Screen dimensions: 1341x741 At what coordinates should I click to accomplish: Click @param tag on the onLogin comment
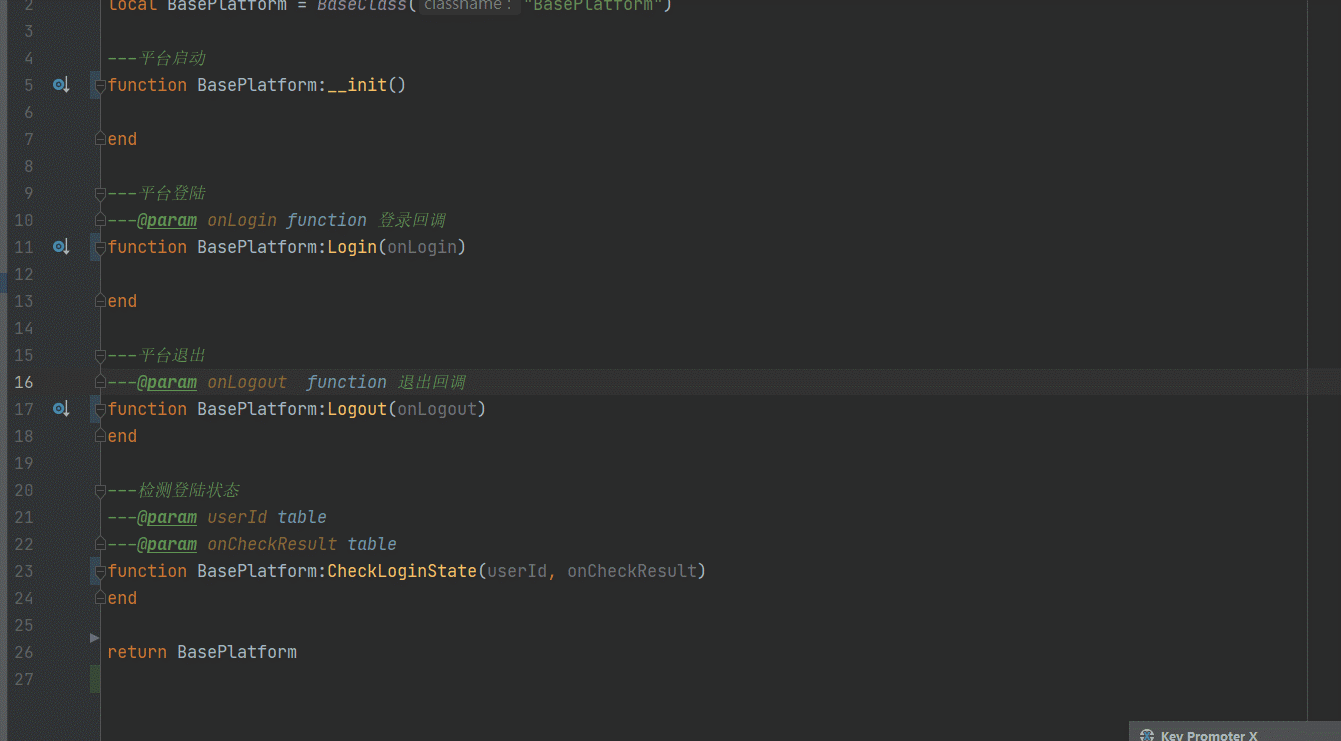pyautogui.click(x=167, y=220)
